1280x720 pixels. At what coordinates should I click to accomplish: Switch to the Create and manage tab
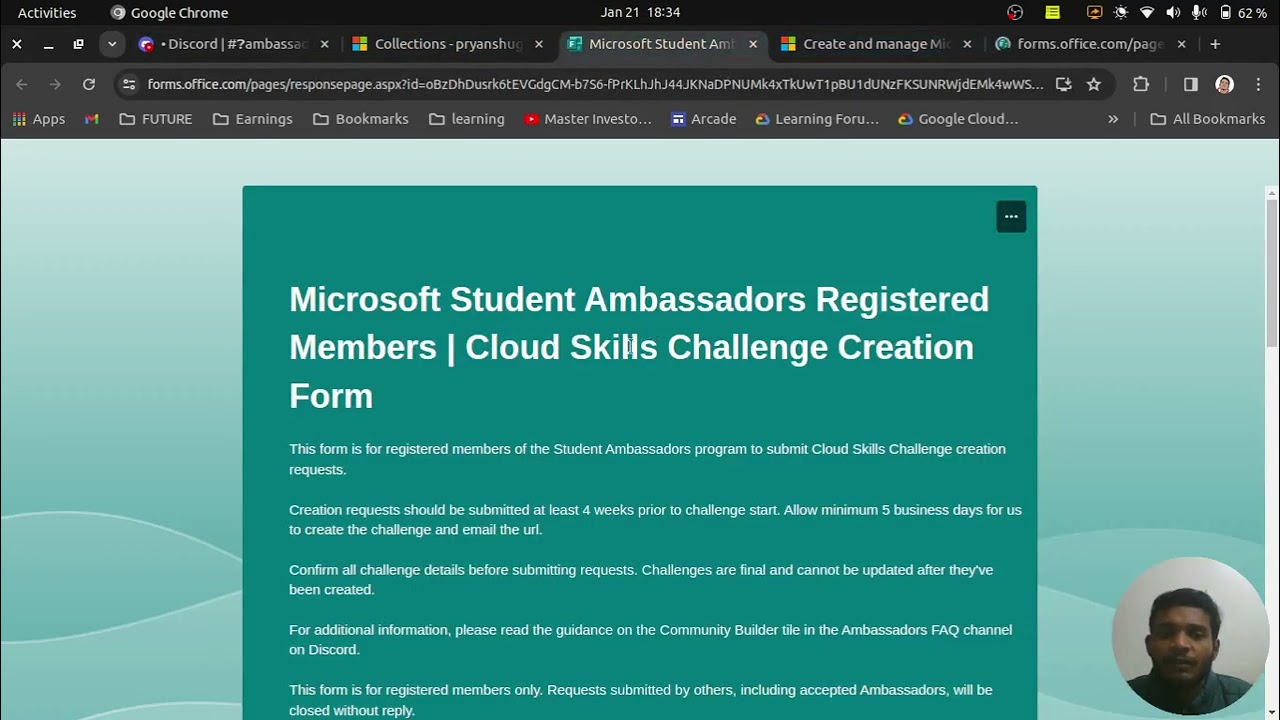pos(876,44)
